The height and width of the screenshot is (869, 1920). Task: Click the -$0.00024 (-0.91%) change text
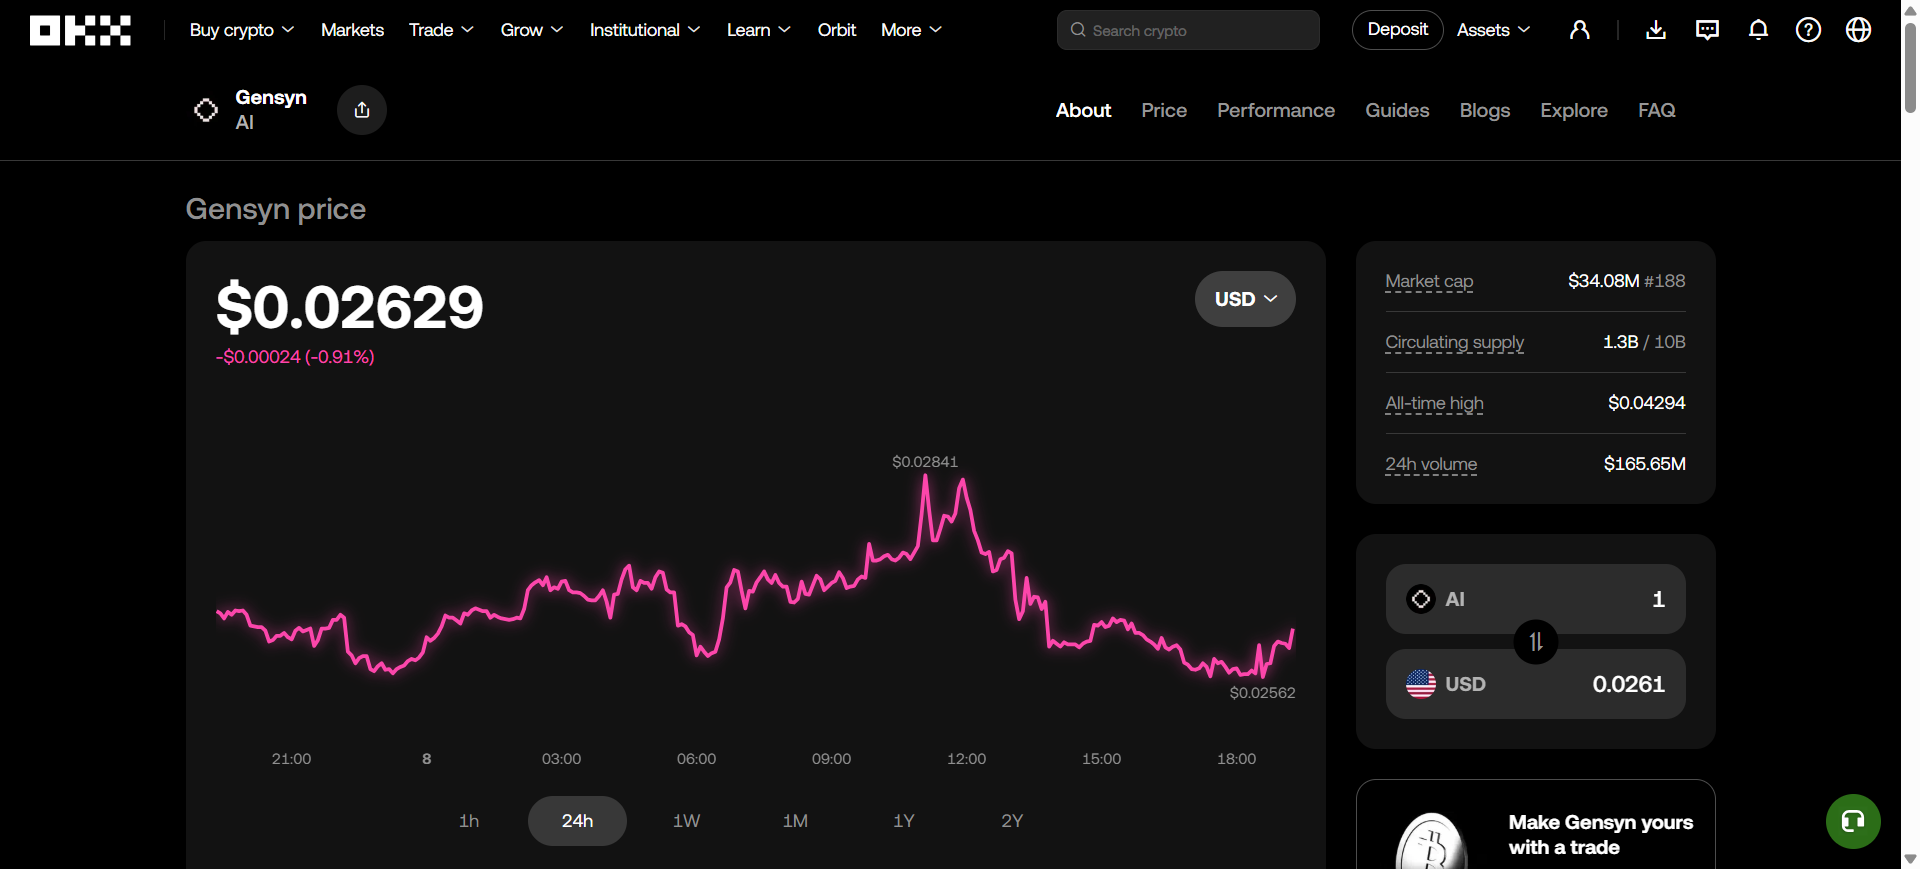(295, 357)
